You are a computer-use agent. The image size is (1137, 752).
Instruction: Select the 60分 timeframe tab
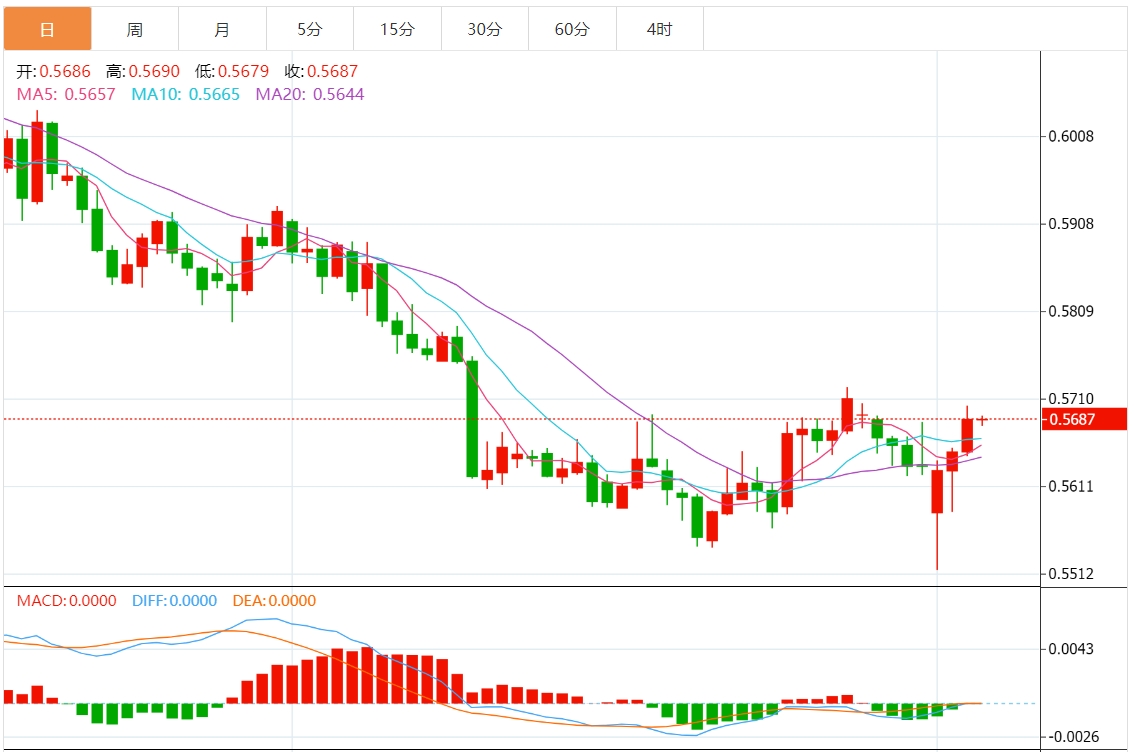tap(572, 29)
